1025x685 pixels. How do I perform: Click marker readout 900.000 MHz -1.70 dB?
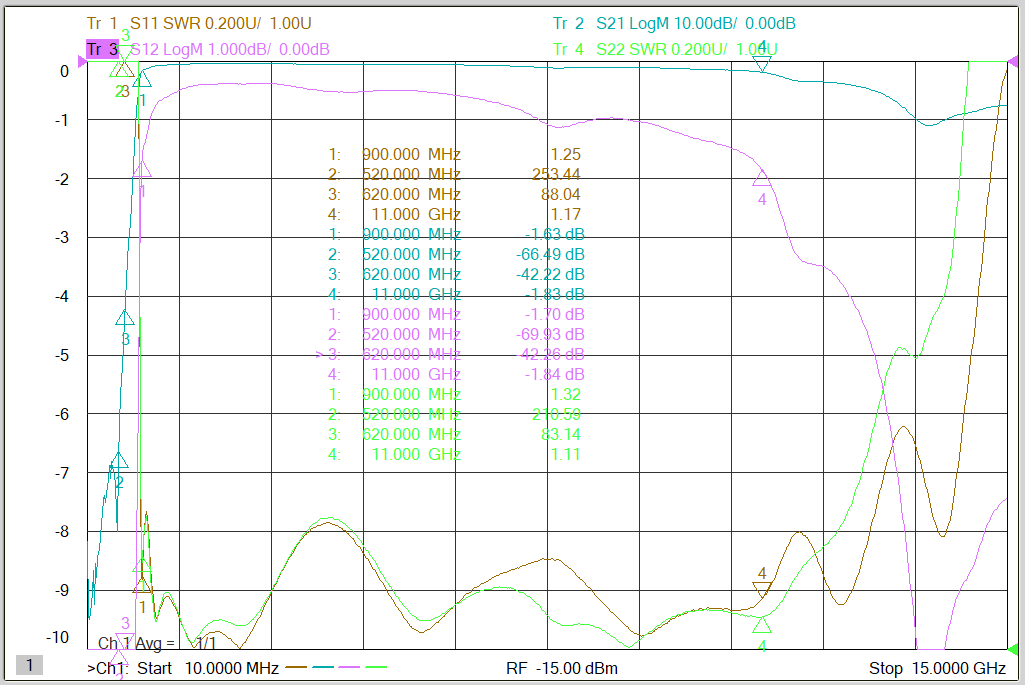pyautogui.click(x=456, y=314)
